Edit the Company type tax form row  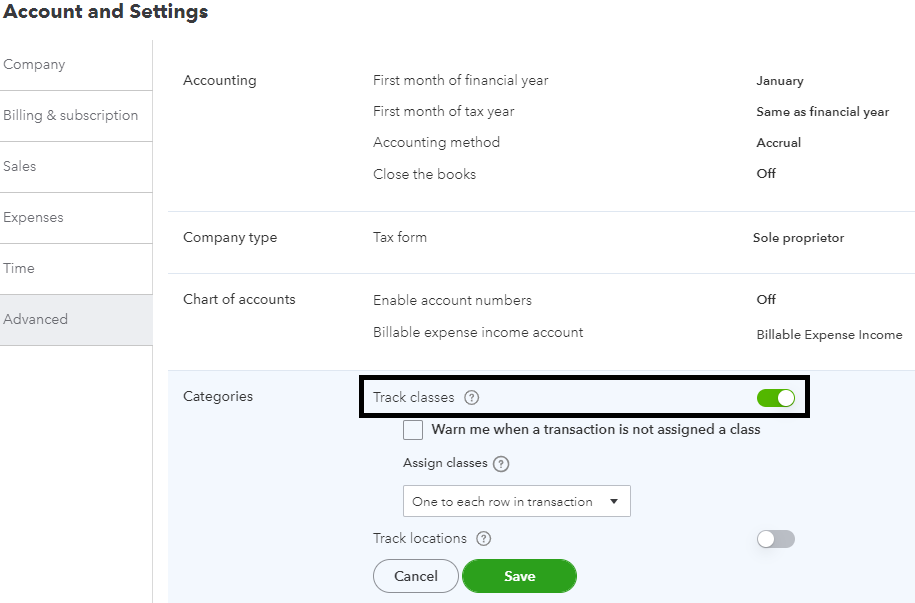pyautogui.click(x=400, y=238)
